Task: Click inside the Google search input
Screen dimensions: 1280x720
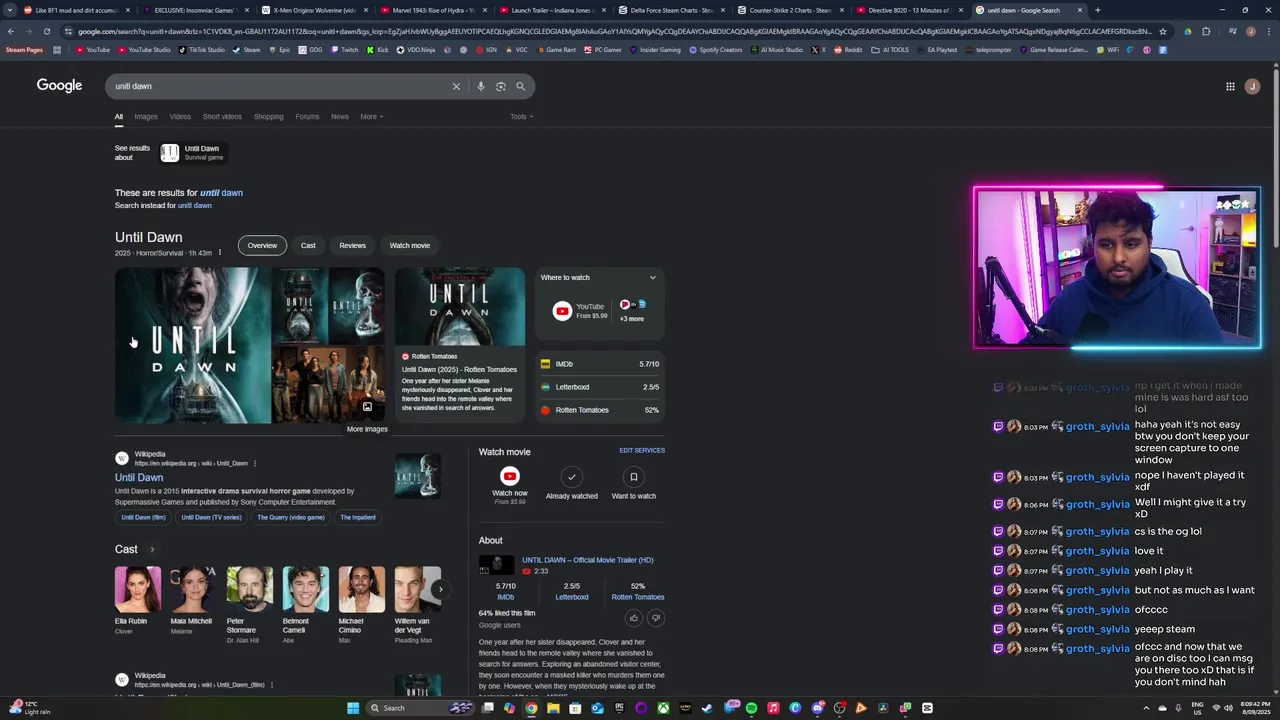Action: point(280,86)
